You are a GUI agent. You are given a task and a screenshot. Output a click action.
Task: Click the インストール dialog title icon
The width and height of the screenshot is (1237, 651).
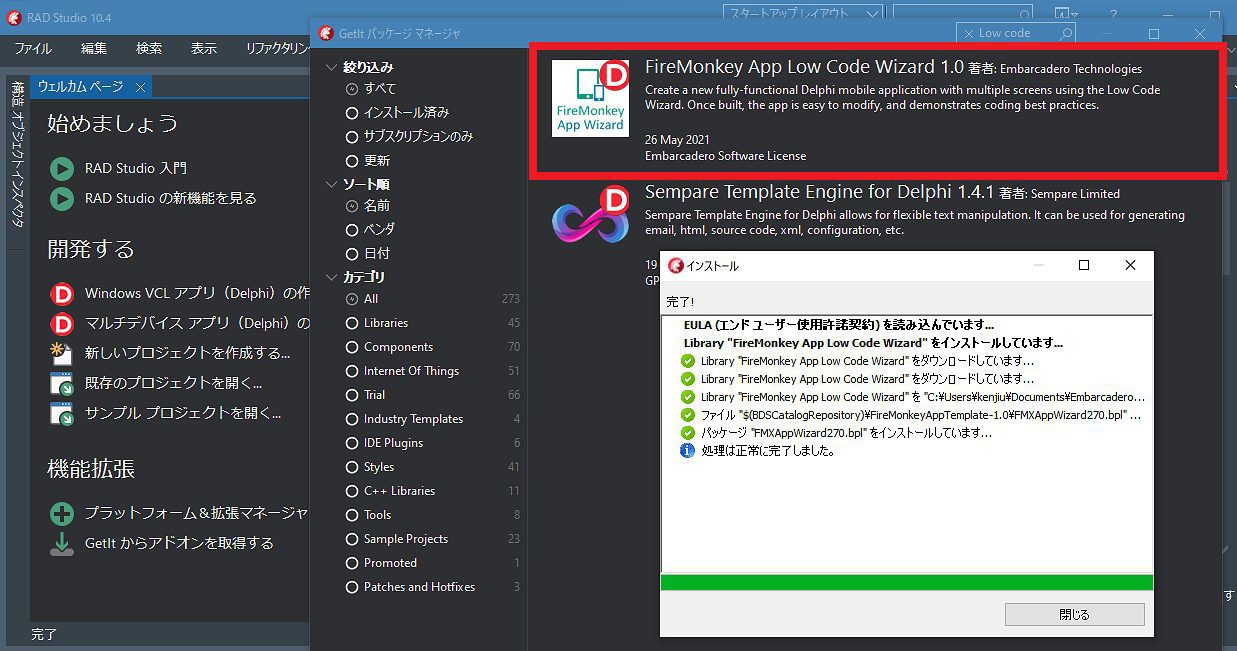675,266
